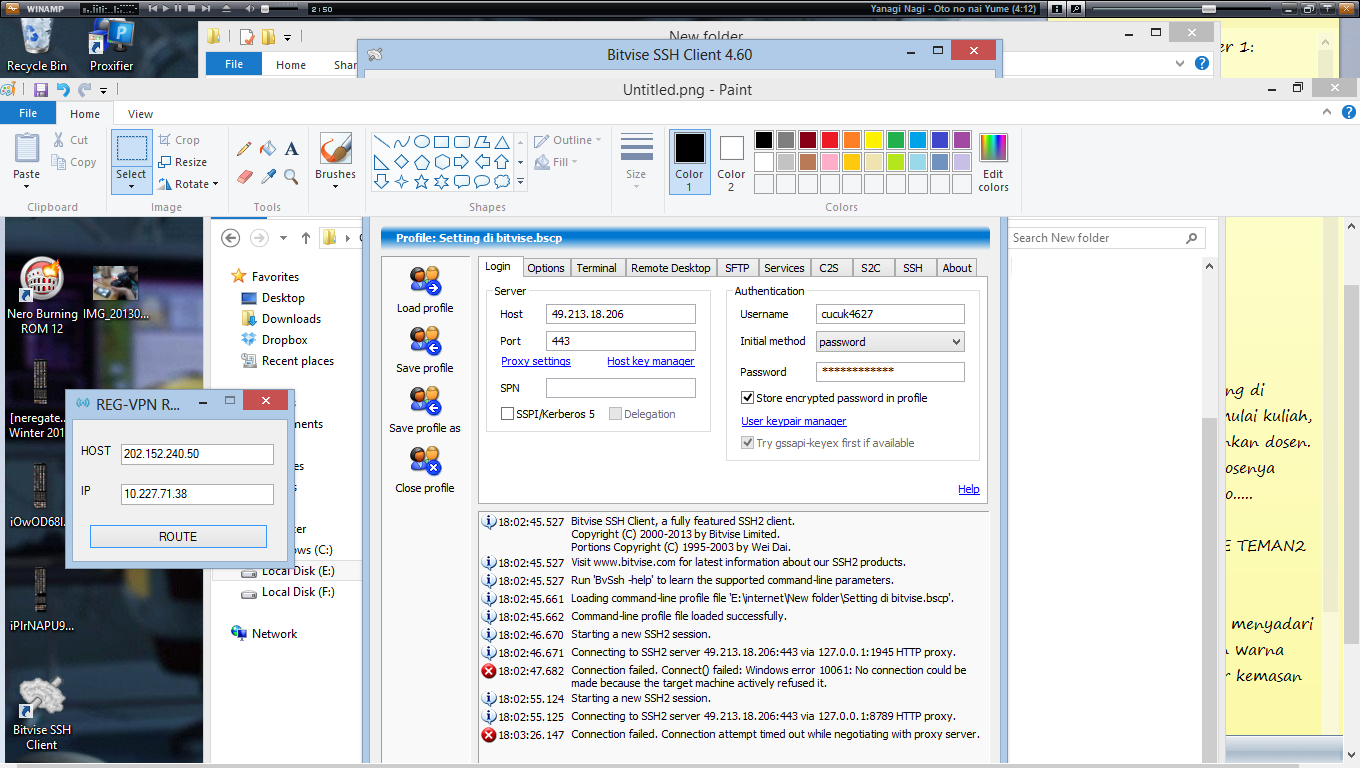Switch to the Options tab in Bitvise
This screenshot has width=1360, height=768.
(546, 268)
